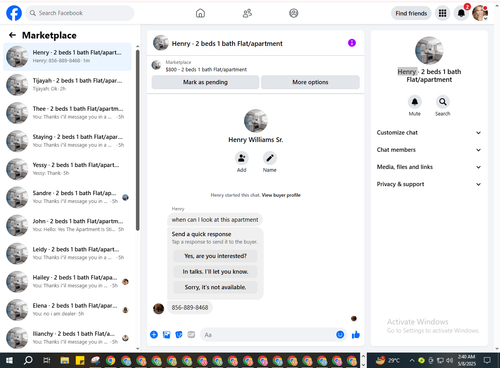
Task: Open Windows Start menu
Action: coord(9,360)
